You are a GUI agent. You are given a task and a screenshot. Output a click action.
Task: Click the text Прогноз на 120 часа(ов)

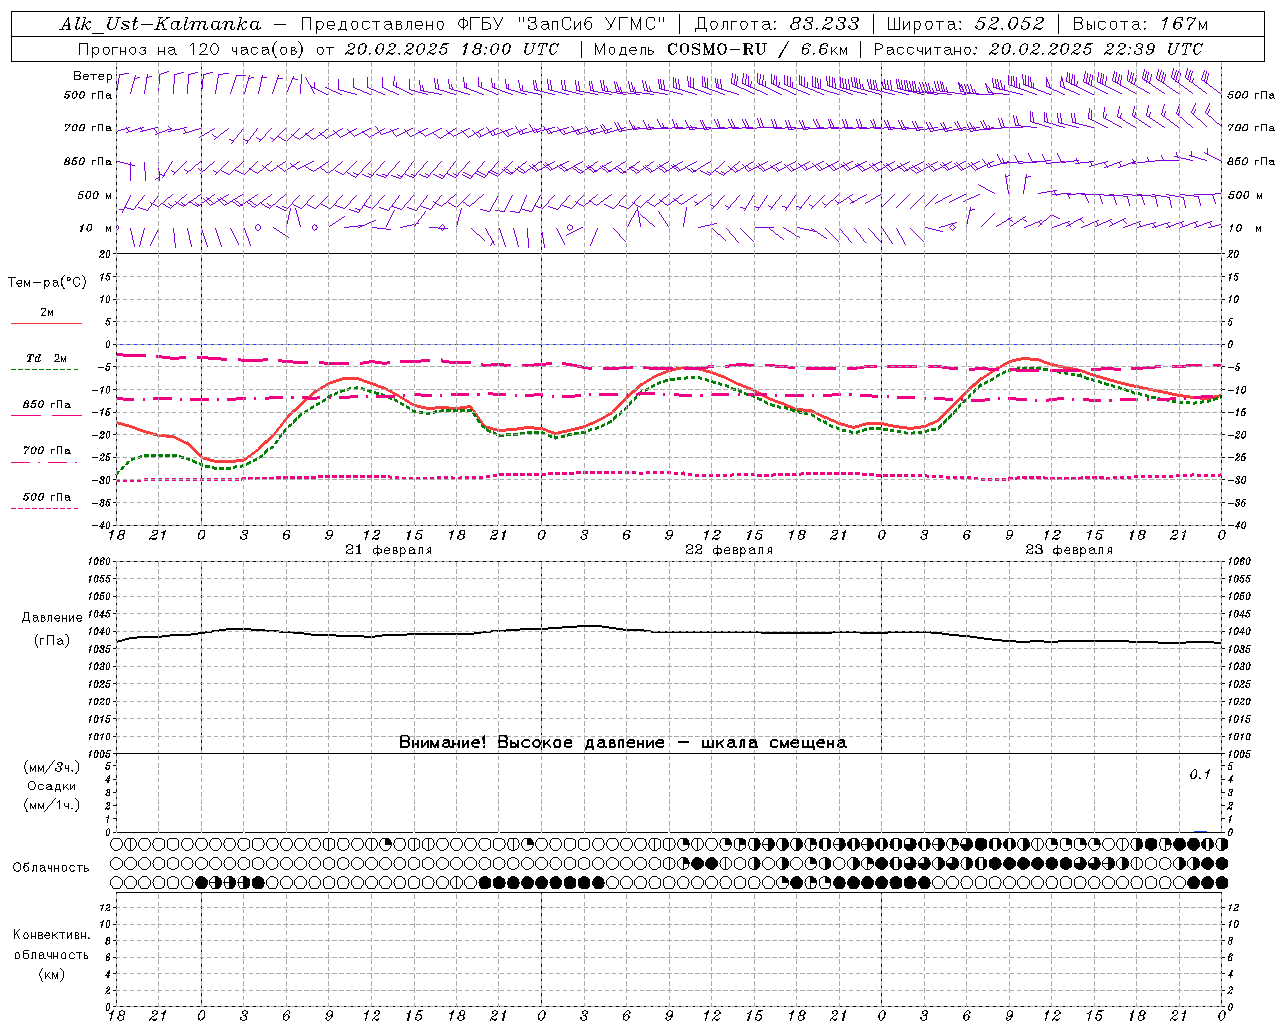tap(193, 49)
